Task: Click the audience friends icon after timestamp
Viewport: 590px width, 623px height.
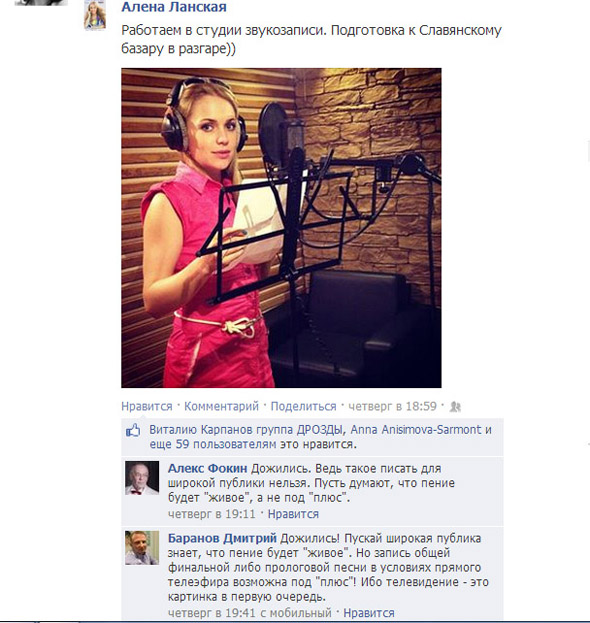Action: click(455, 406)
